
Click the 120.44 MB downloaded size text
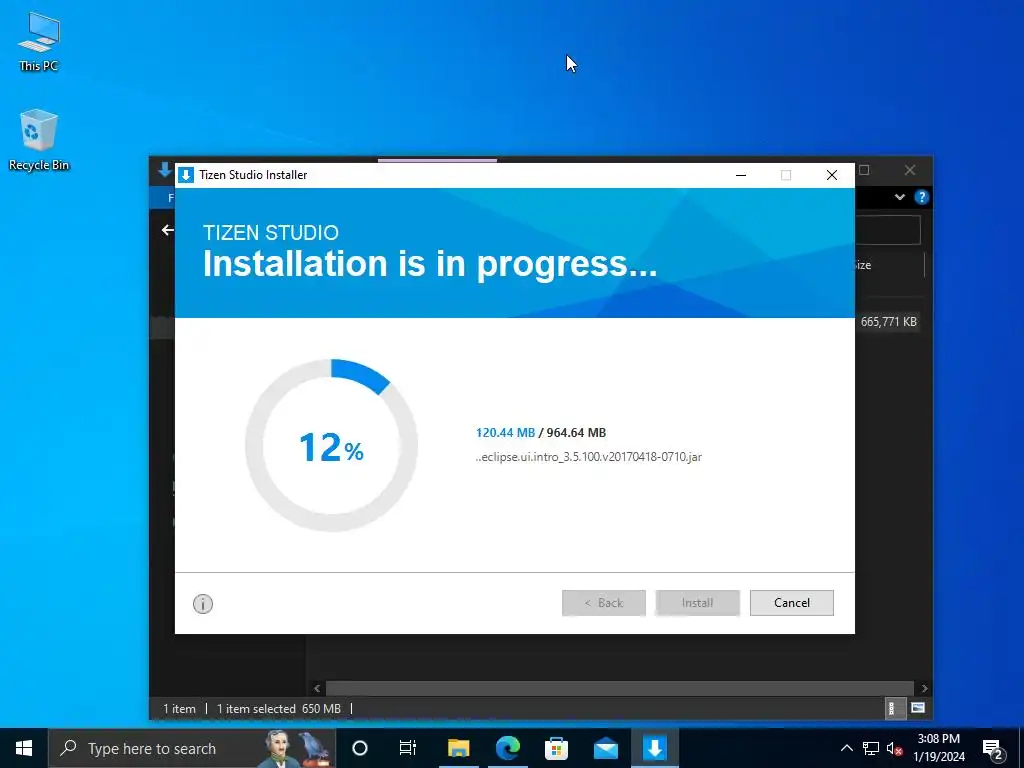[505, 432]
